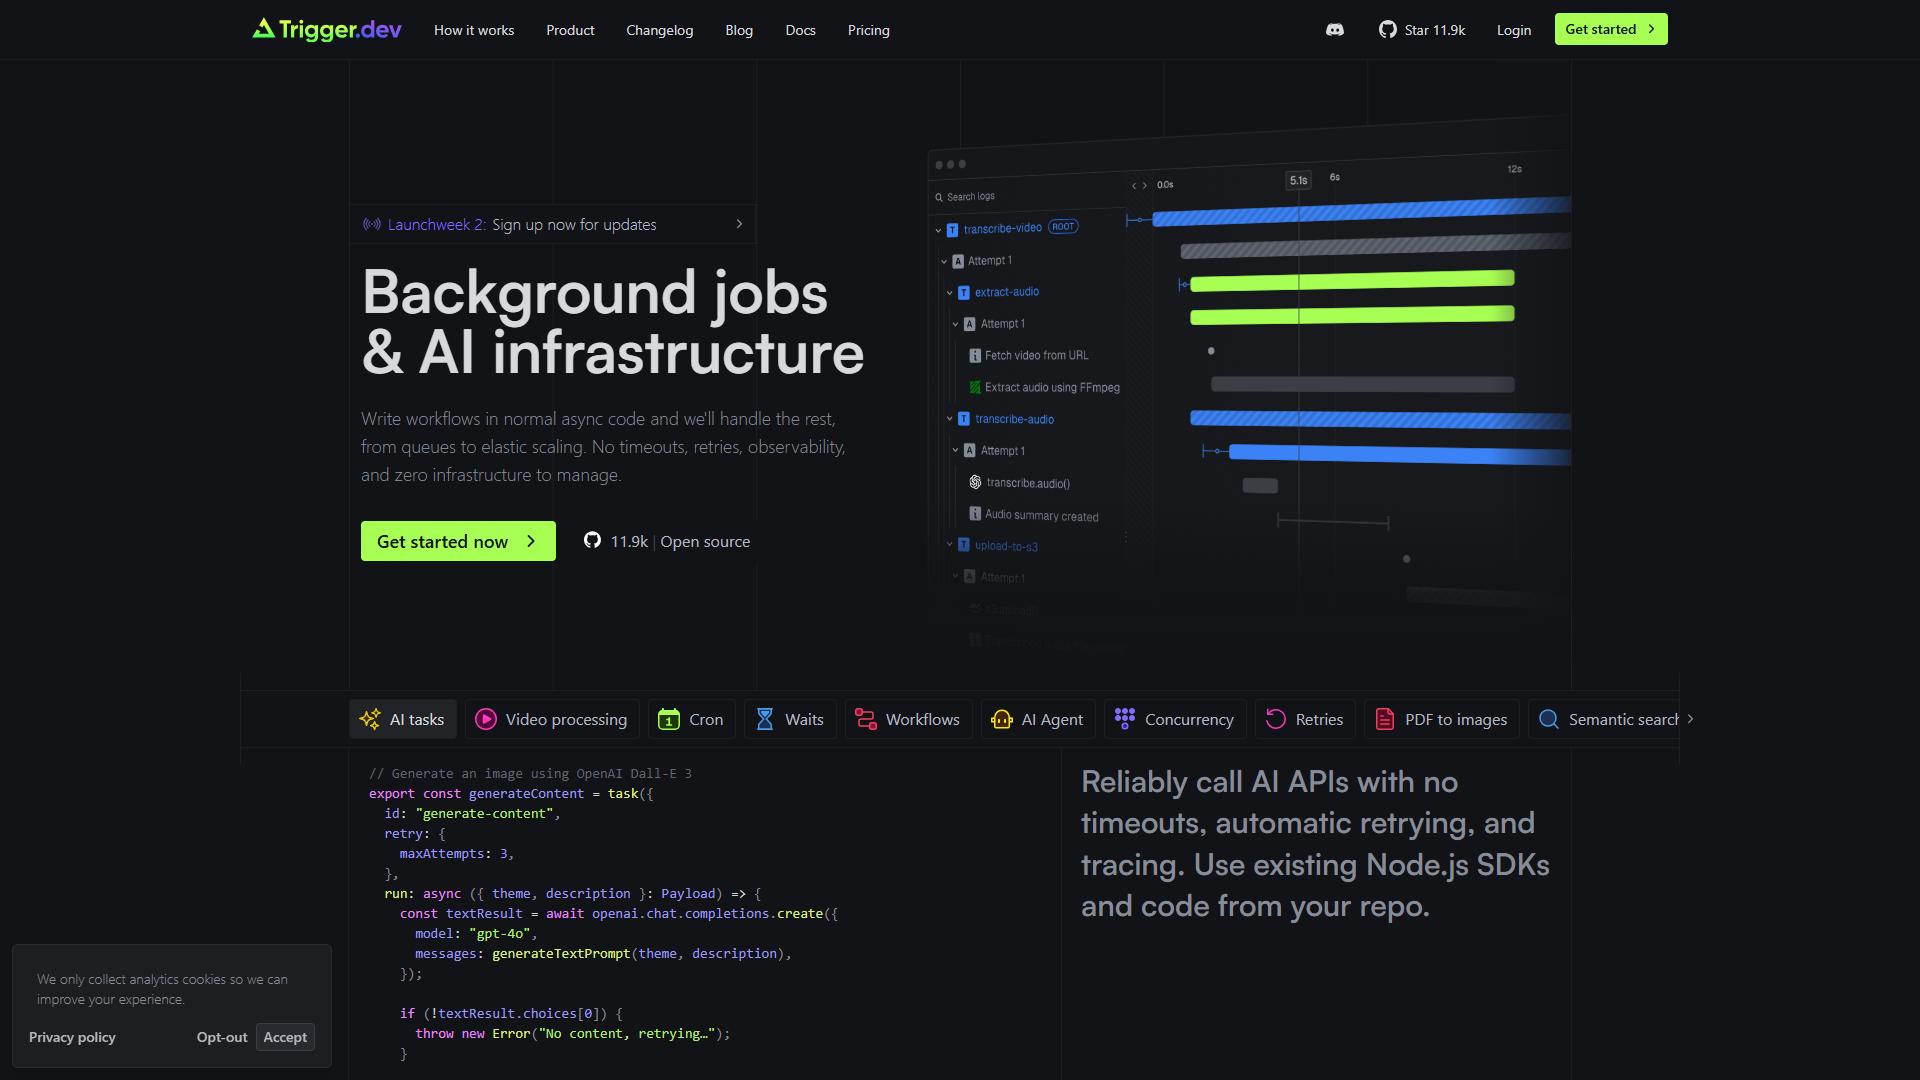
Task: Open the Changelog menu item
Action: coord(659,30)
